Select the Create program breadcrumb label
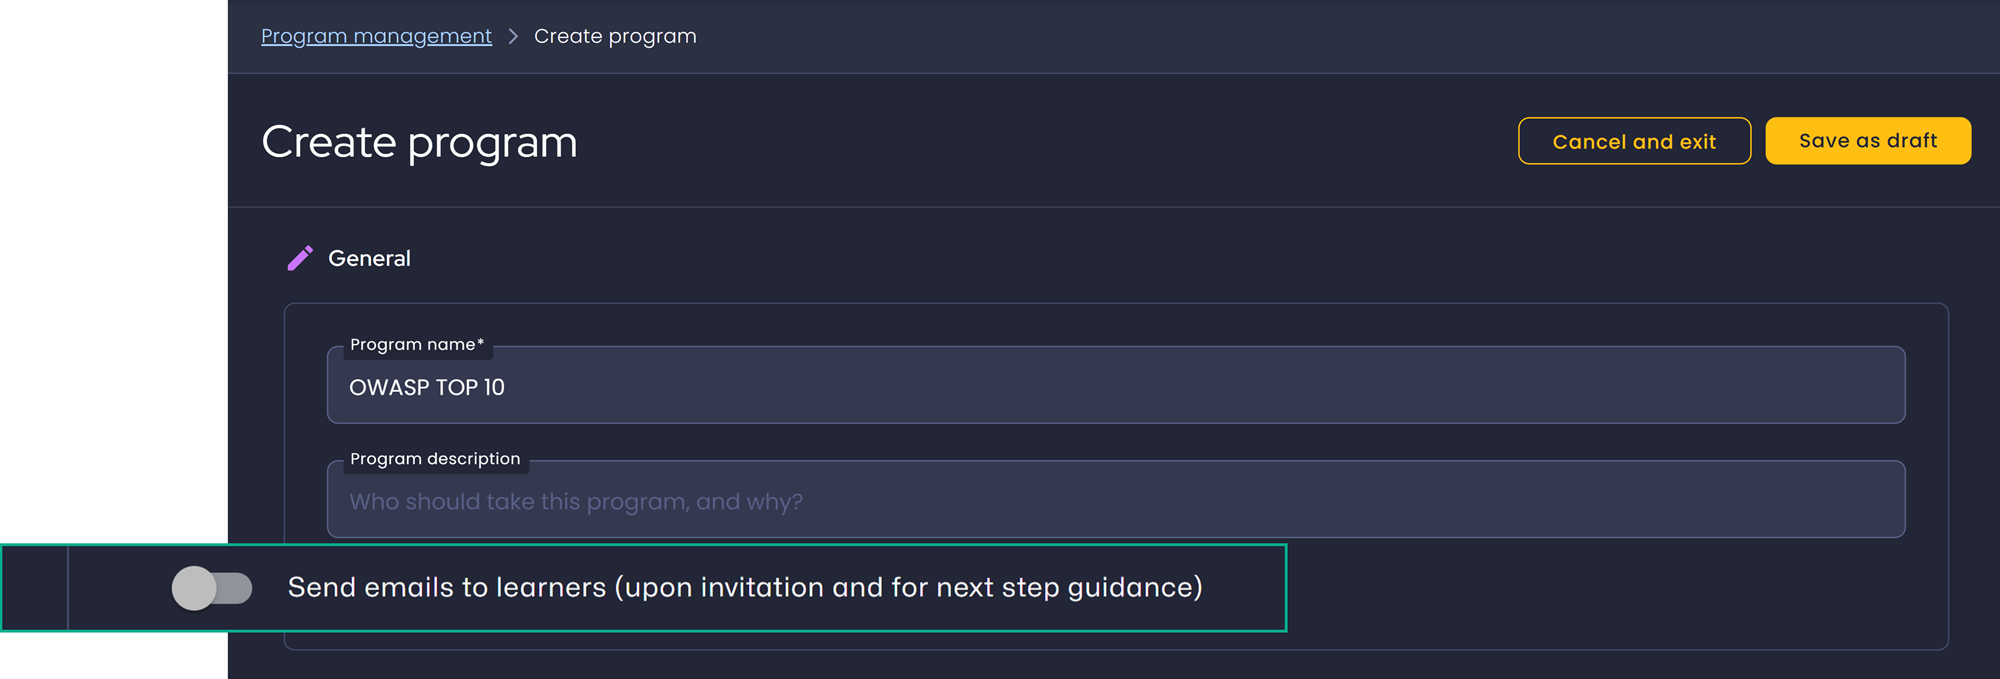The width and height of the screenshot is (2000, 679). point(615,36)
